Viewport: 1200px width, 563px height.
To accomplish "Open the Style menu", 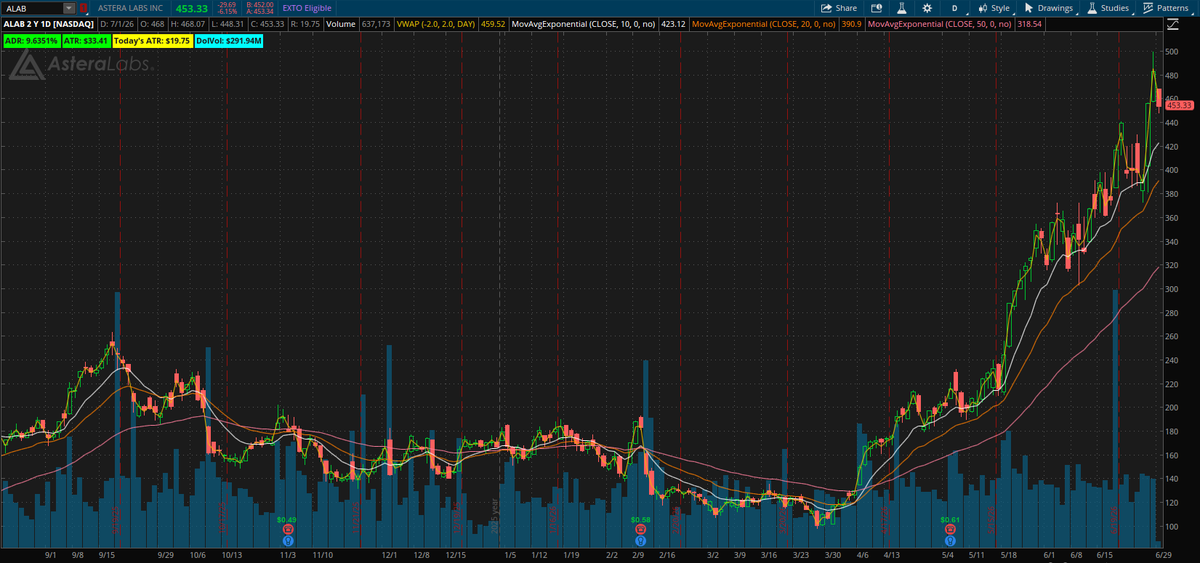I will coord(994,7).
